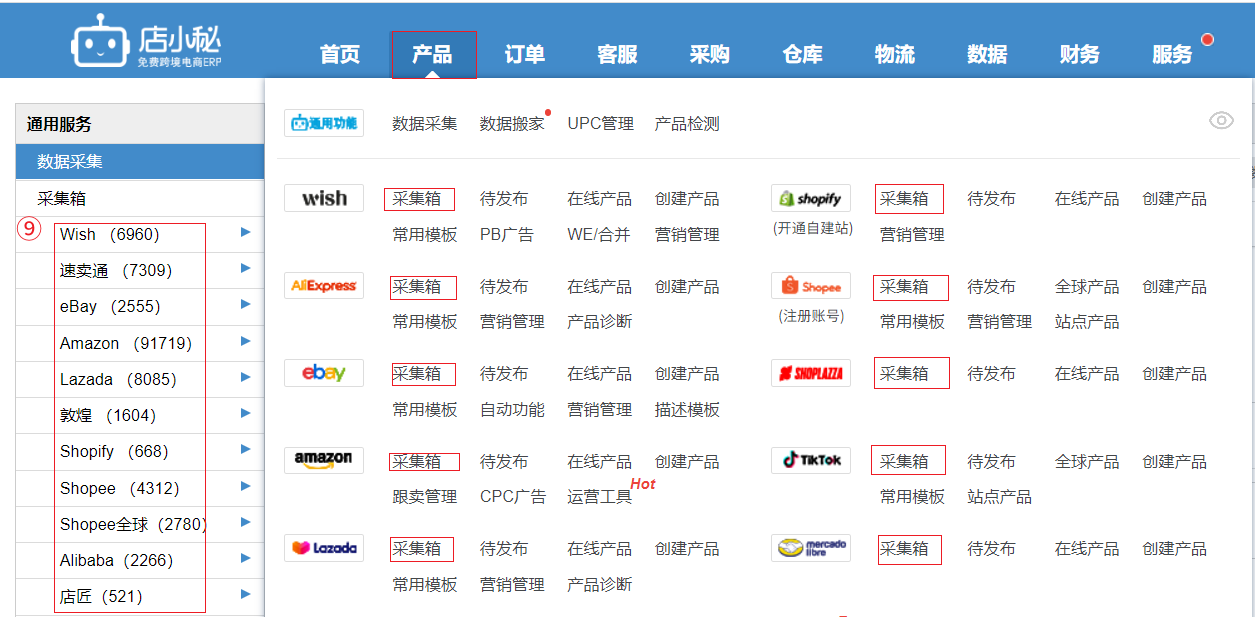Click the TikTok platform logo
Image resolution: width=1255 pixels, height=617 pixels.
(811, 460)
